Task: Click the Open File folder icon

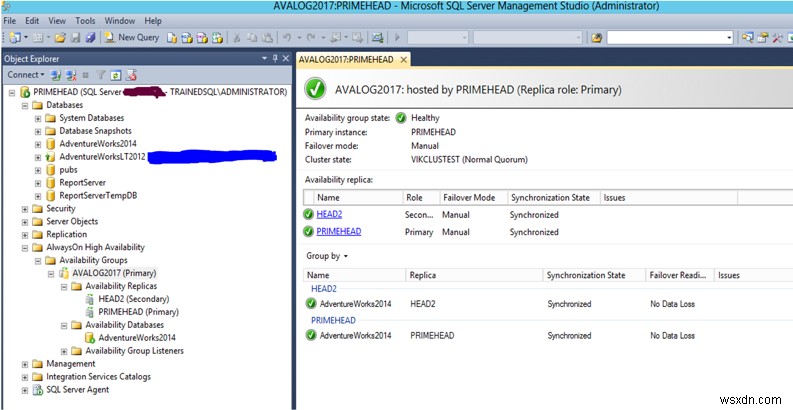Action: coord(60,37)
